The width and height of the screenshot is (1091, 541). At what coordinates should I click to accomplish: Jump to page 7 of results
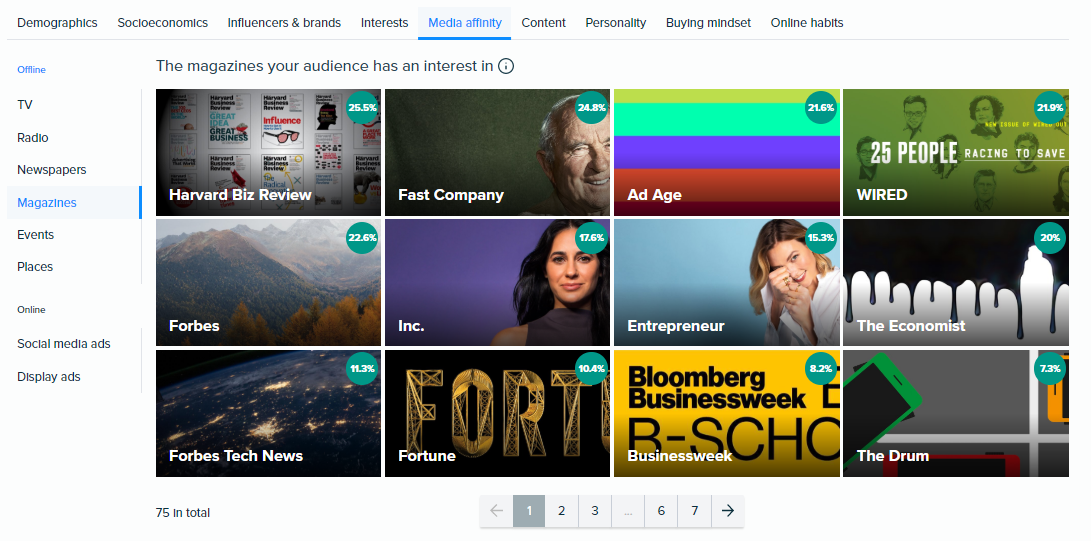point(694,511)
